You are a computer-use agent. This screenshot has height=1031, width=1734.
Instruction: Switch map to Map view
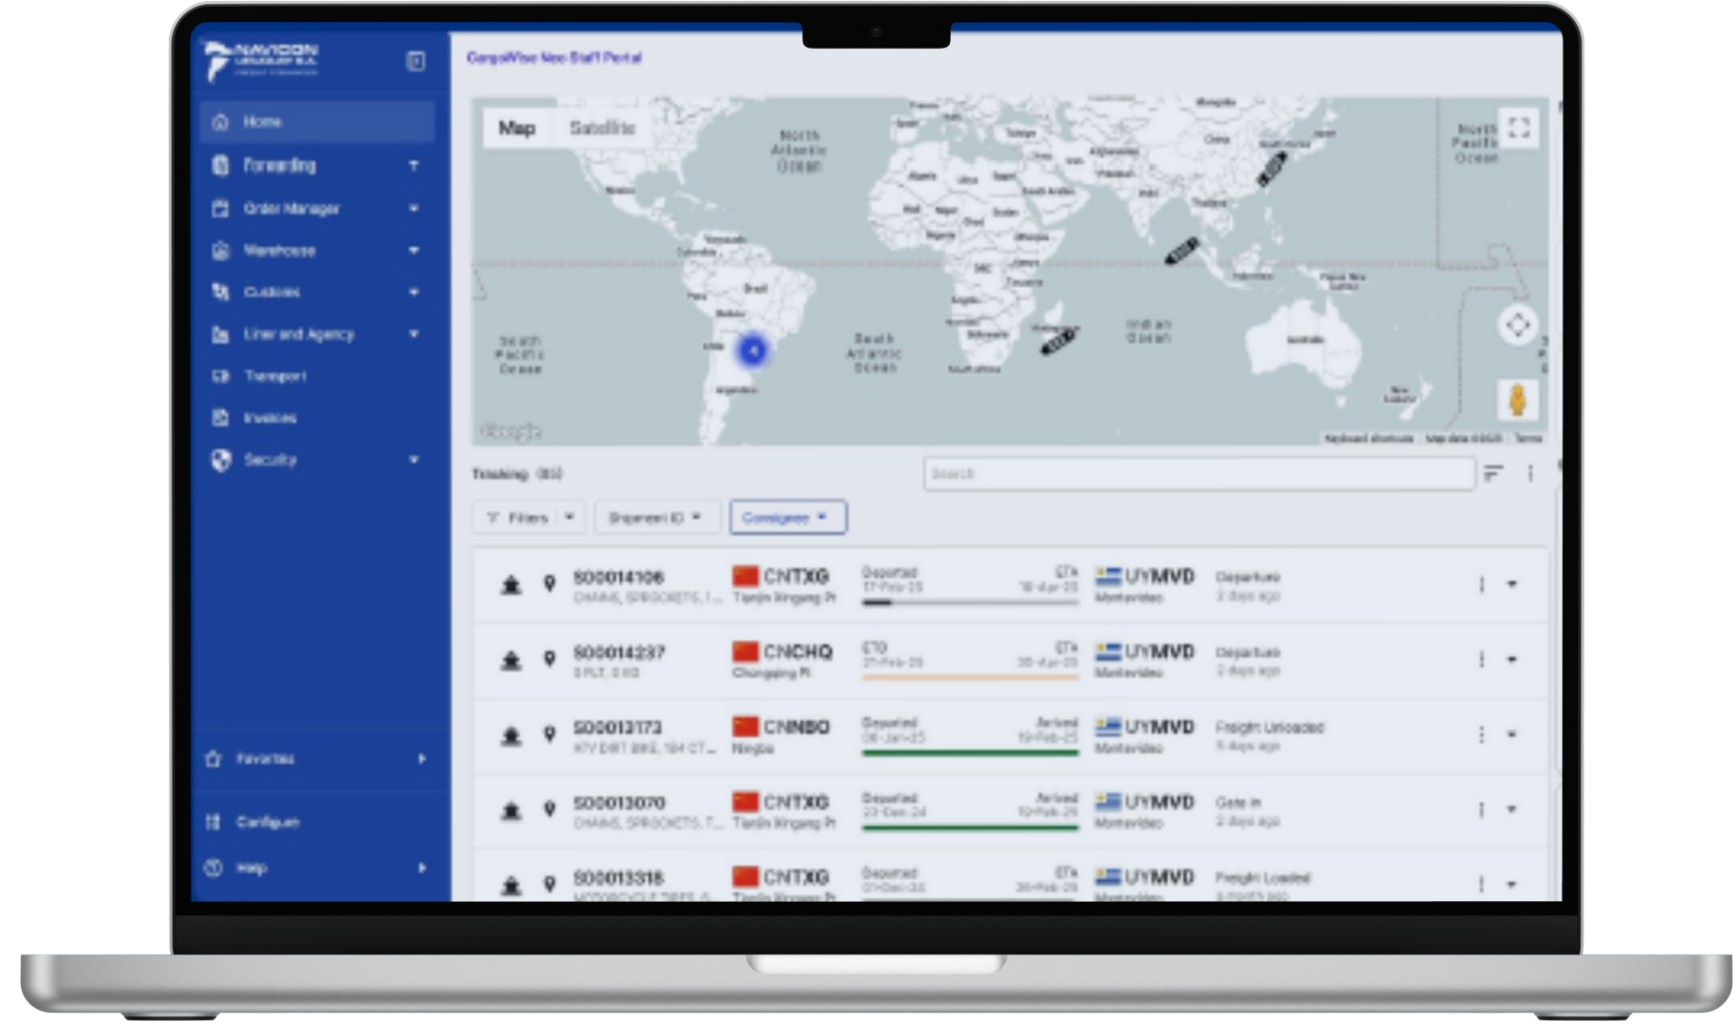click(x=517, y=128)
